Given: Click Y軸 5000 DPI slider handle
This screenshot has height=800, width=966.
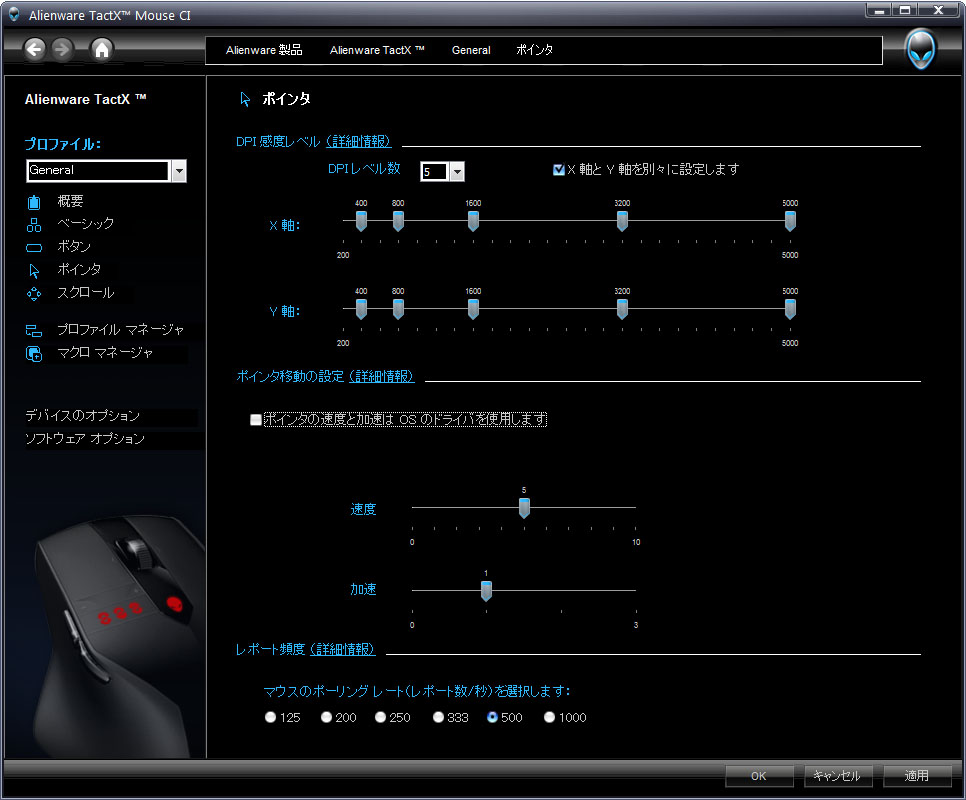Looking at the screenshot, I should point(790,309).
